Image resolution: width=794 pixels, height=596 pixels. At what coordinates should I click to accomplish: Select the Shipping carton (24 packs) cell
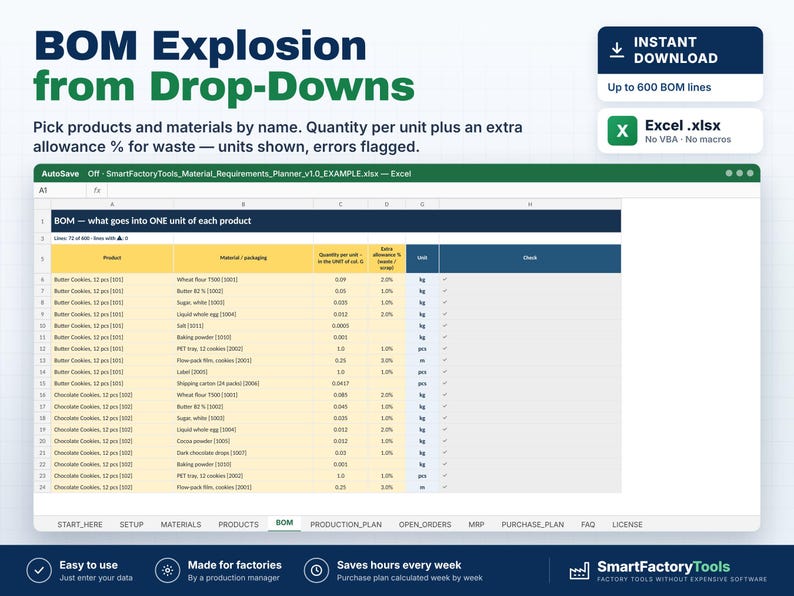[x=243, y=383]
